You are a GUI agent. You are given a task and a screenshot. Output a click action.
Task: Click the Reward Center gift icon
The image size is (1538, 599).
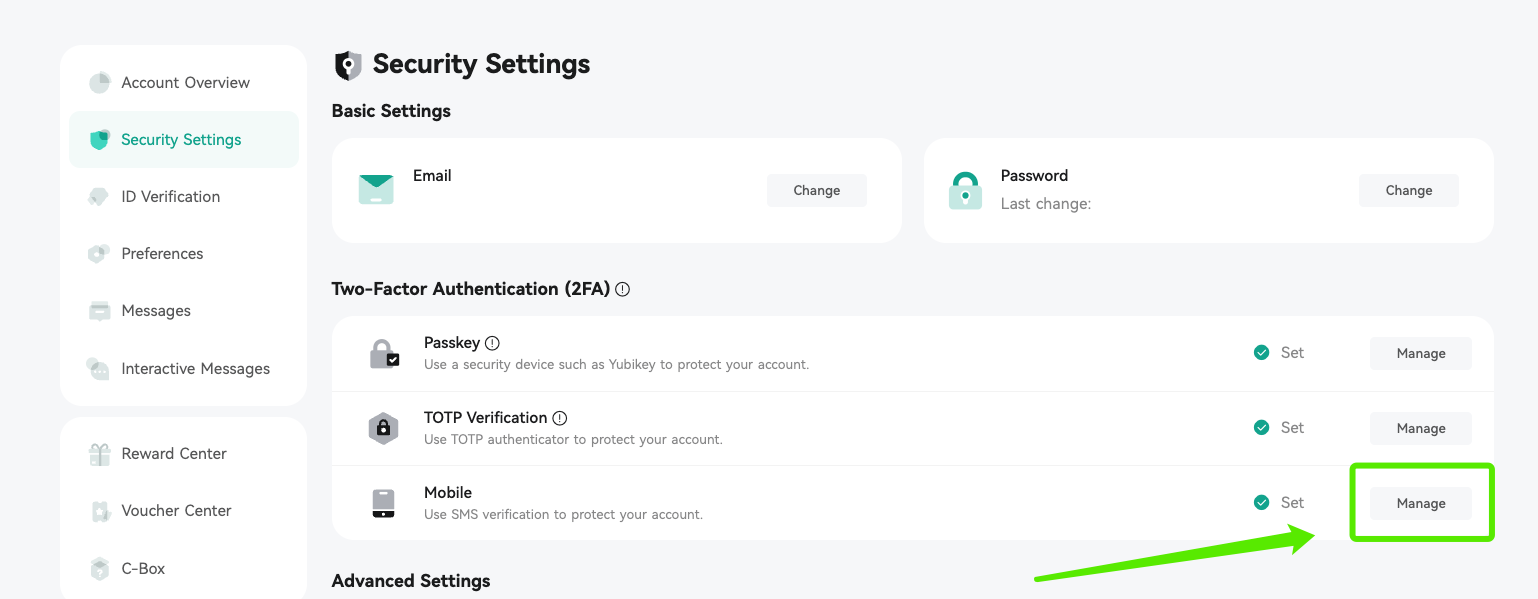pos(99,454)
